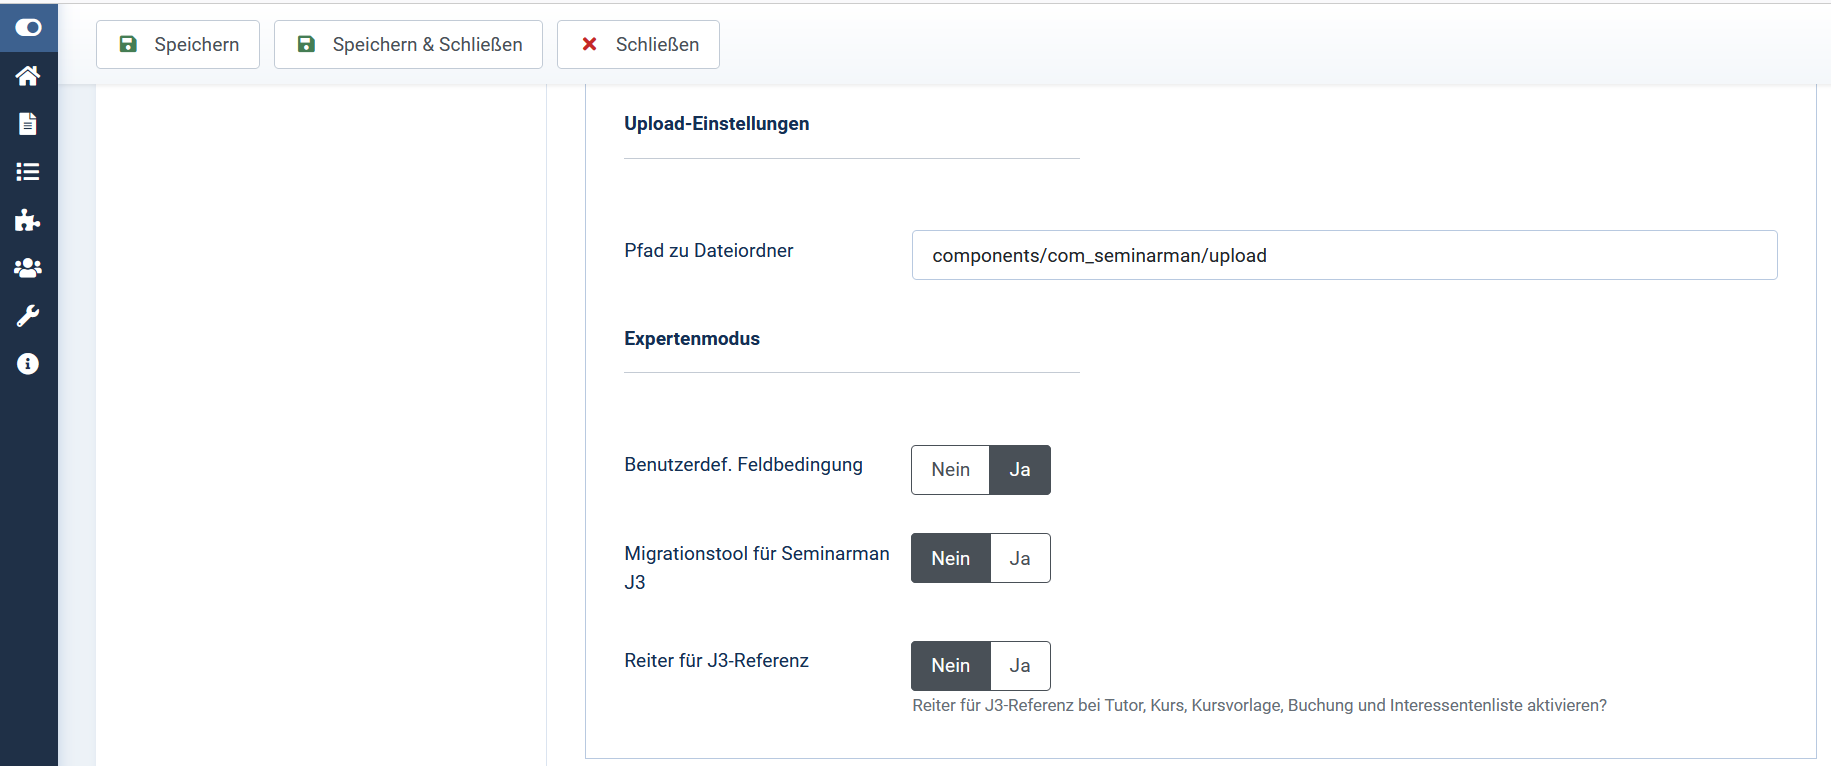The height and width of the screenshot is (766, 1831).
Task: Select the document icon in the sidebar
Action: [x=27, y=124]
